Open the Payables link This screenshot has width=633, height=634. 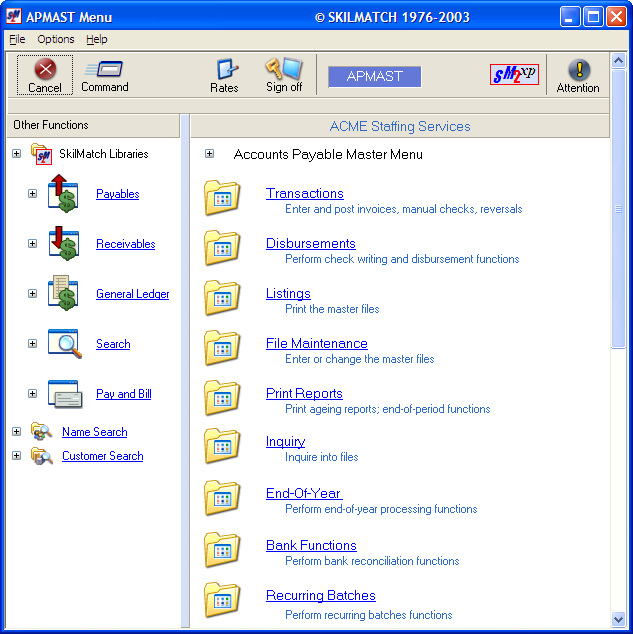point(118,194)
